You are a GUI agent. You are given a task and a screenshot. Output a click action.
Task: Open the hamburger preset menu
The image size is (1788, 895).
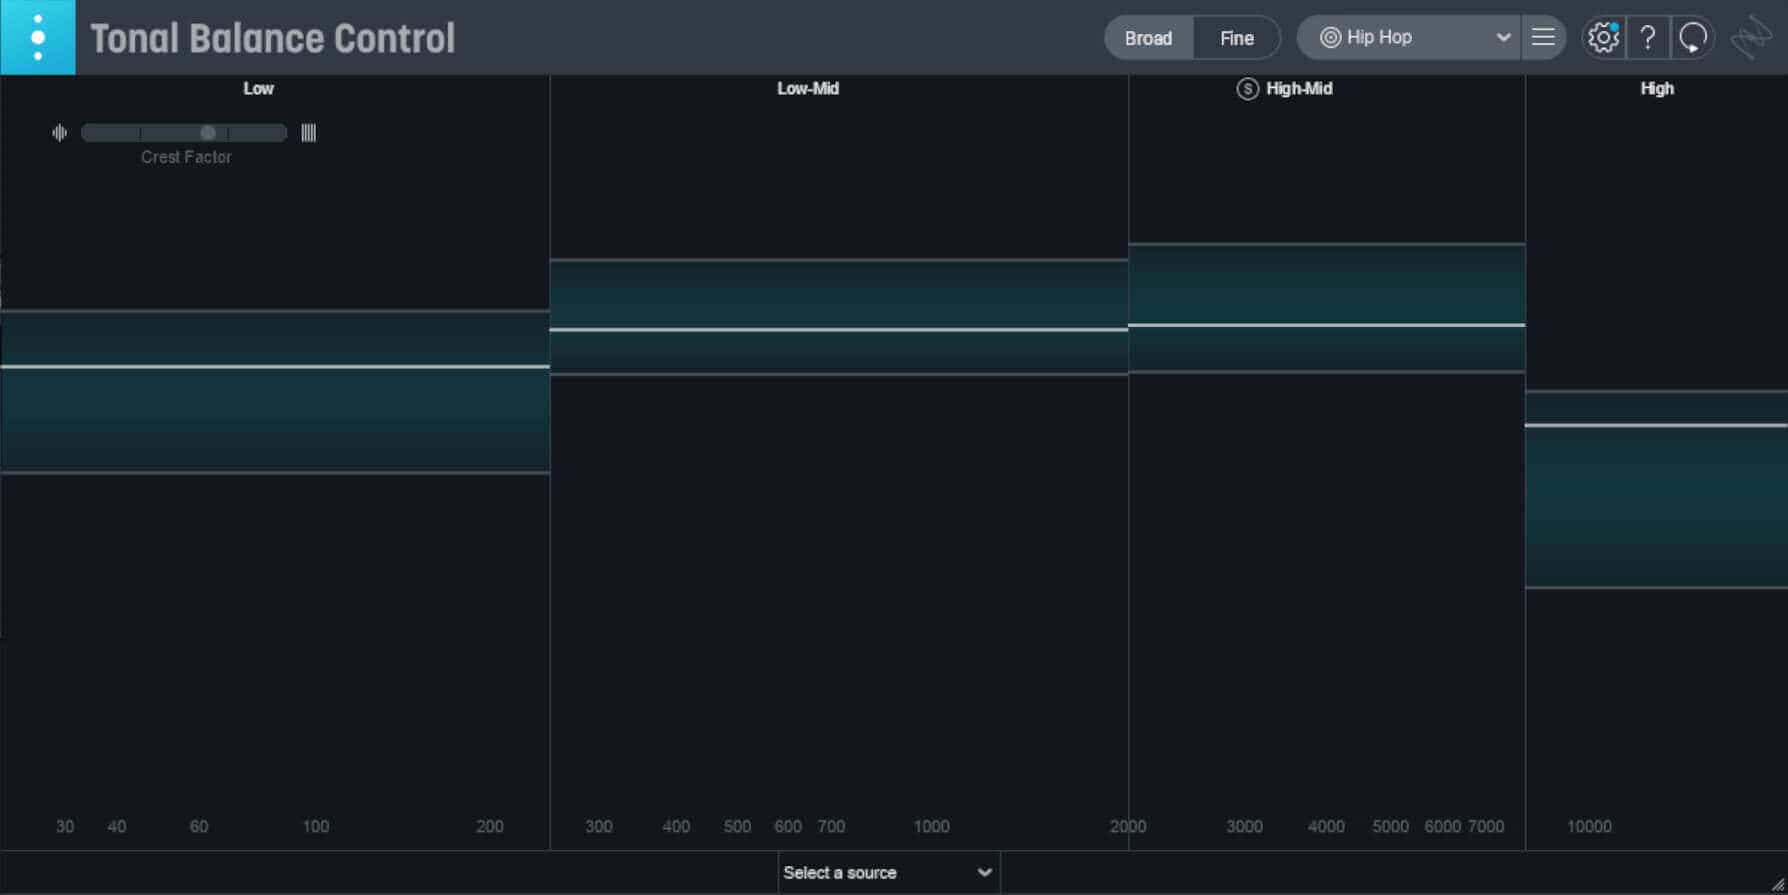click(x=1543, y=38)
